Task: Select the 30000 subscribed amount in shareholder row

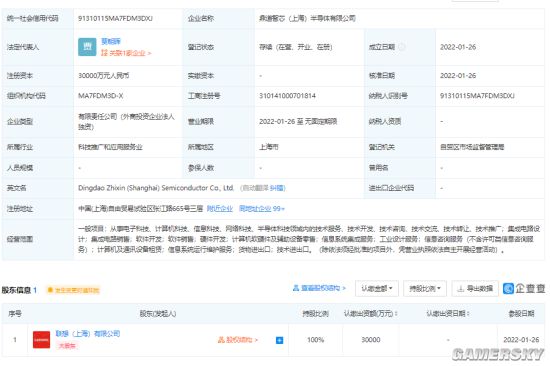Action: [x=371, y=340]
